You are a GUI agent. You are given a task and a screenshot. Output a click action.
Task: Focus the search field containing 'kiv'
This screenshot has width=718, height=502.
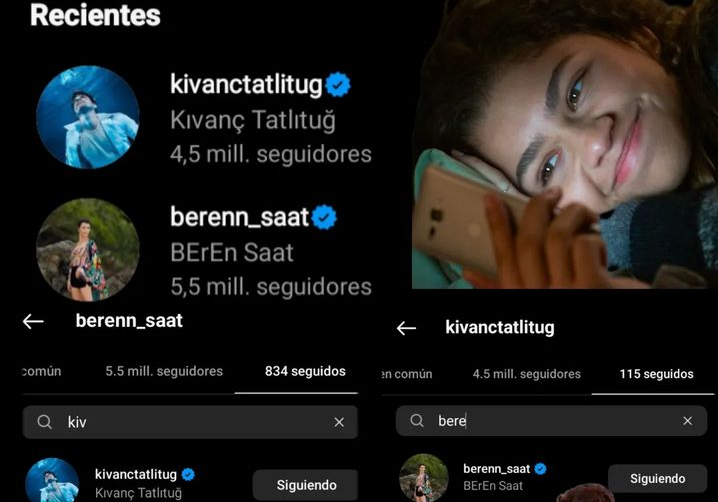coord(190,422)
